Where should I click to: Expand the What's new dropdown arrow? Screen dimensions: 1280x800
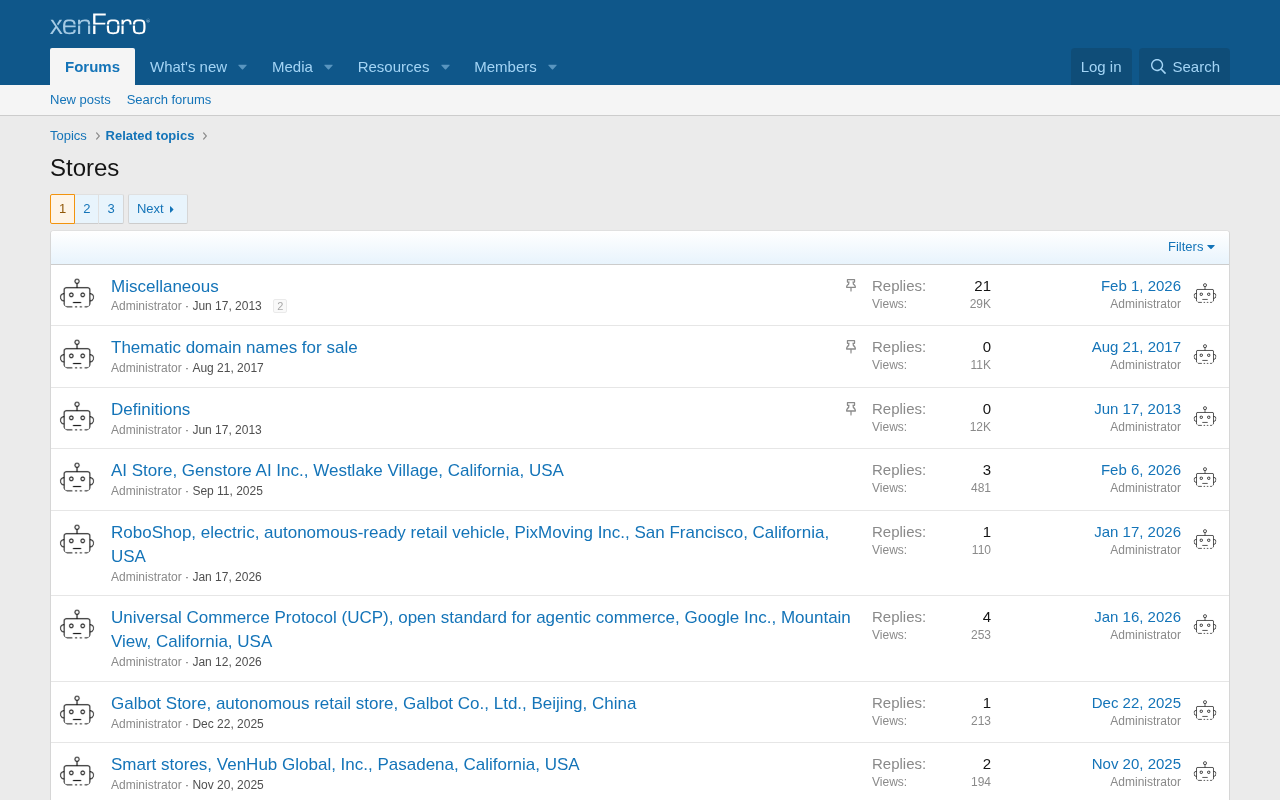(242, 67)
